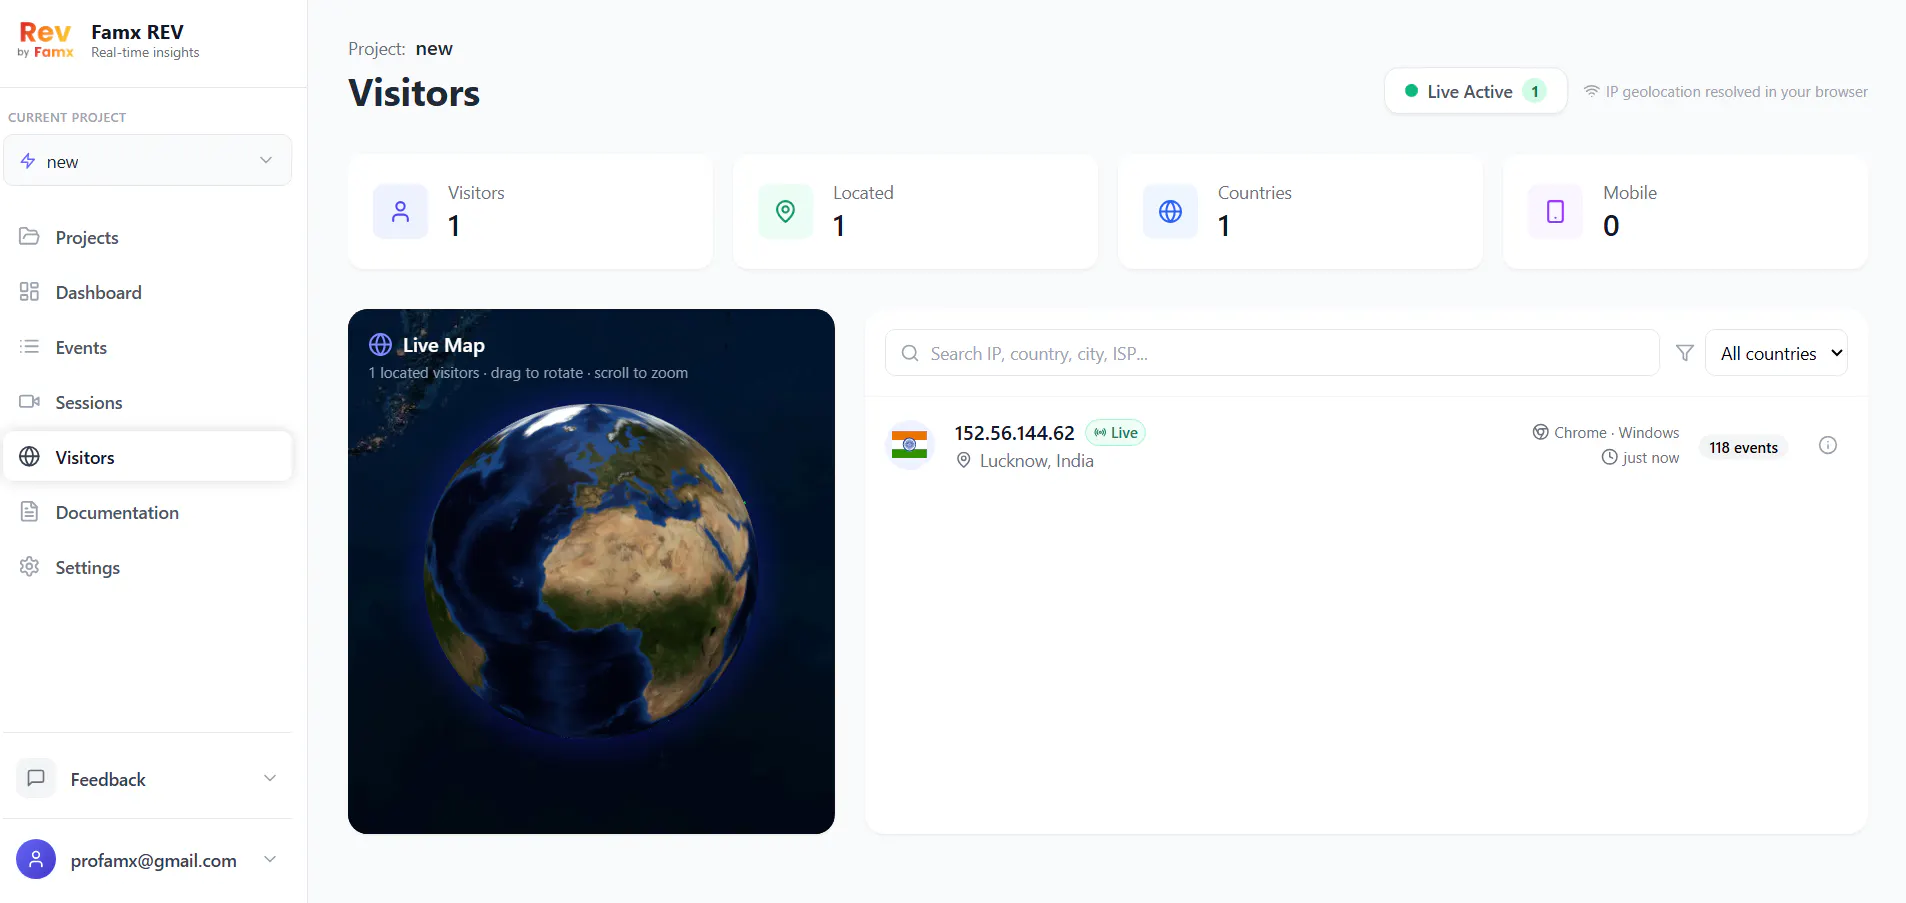This screenshot has height=903, width=1906.
Task: Click the filter funnel icon
Action: [x=1685, y=353]
